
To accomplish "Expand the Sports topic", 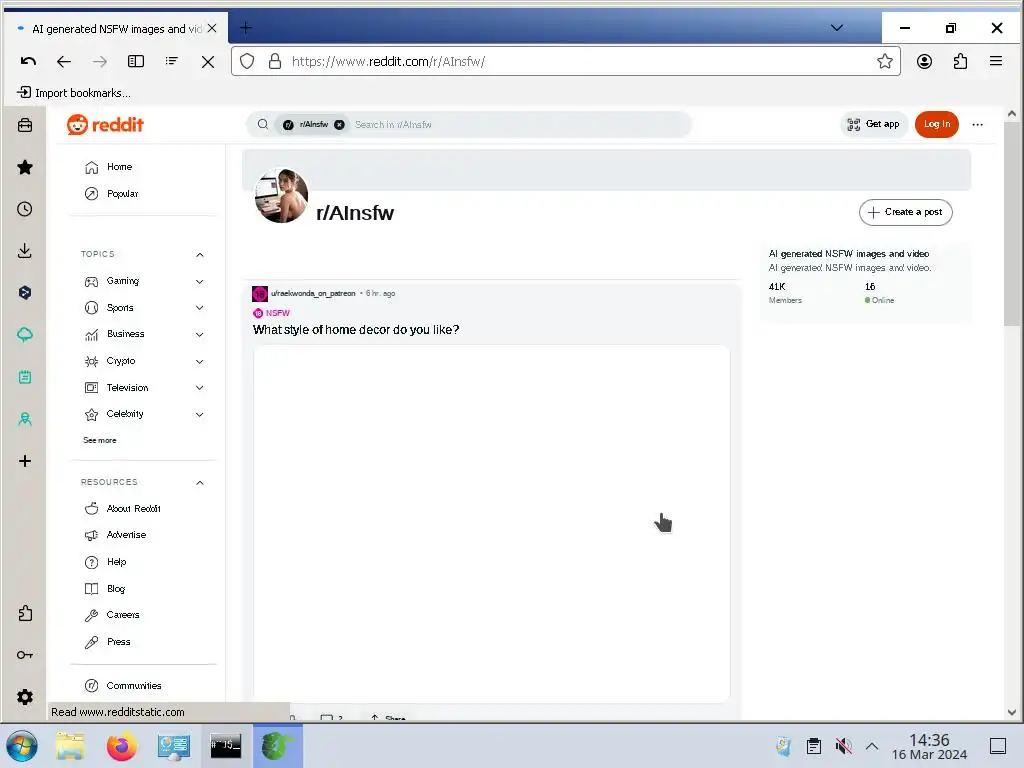I will pos(200,308).
